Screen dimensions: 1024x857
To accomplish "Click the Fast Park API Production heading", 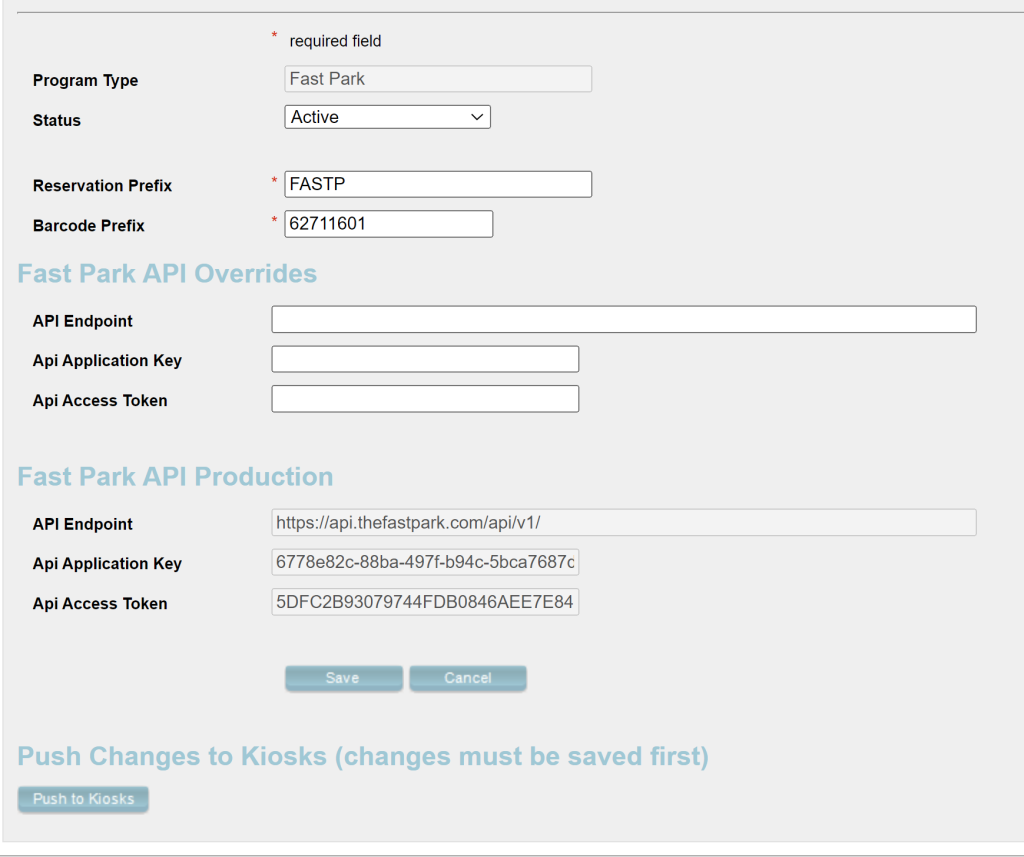I will point(175,477).
